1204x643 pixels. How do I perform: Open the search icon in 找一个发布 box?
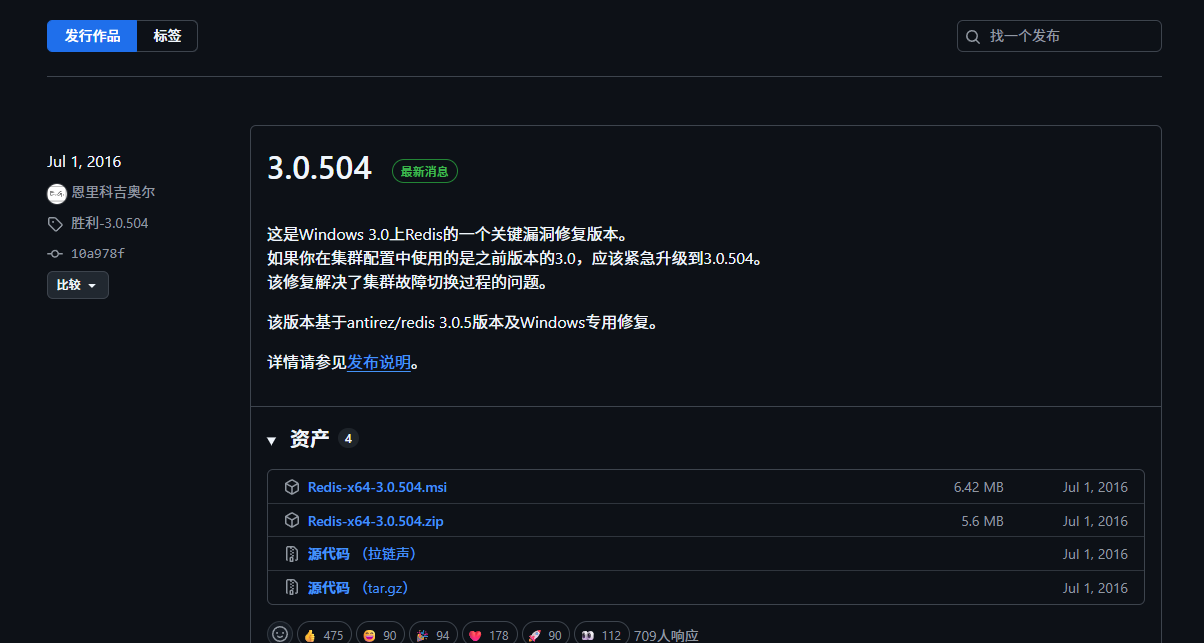click(972, 36)
